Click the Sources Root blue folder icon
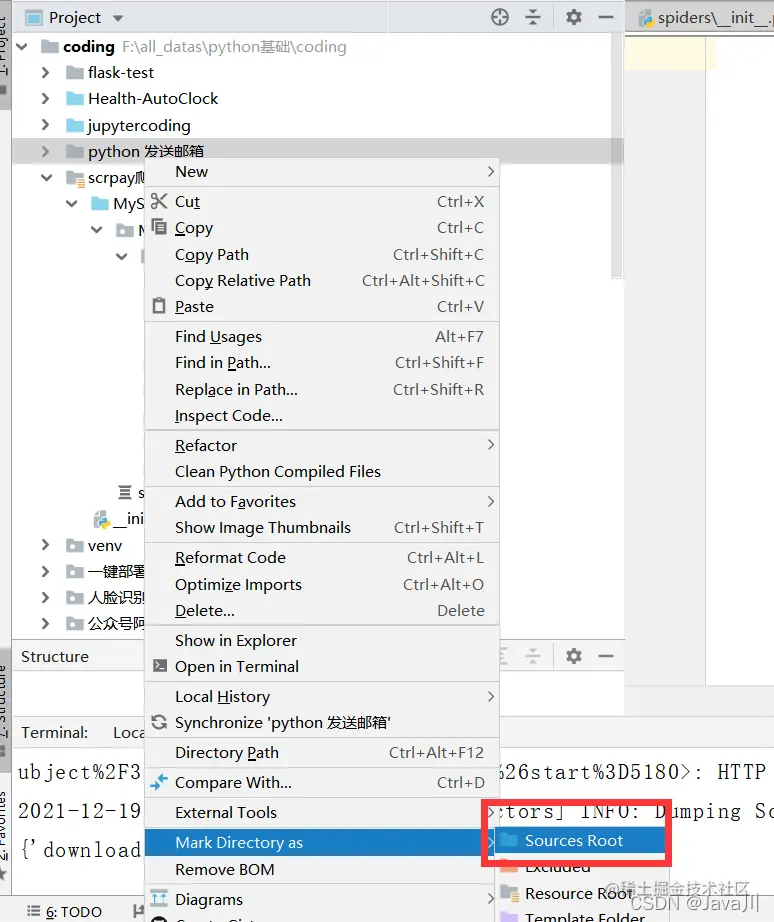The height and width of the screenshot is (922, 774). coord(508,840)
